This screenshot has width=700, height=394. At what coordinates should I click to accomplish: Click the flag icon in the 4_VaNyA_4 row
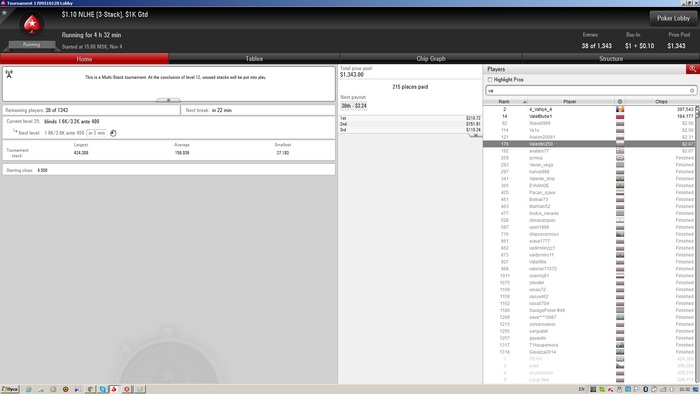point(620,109)
